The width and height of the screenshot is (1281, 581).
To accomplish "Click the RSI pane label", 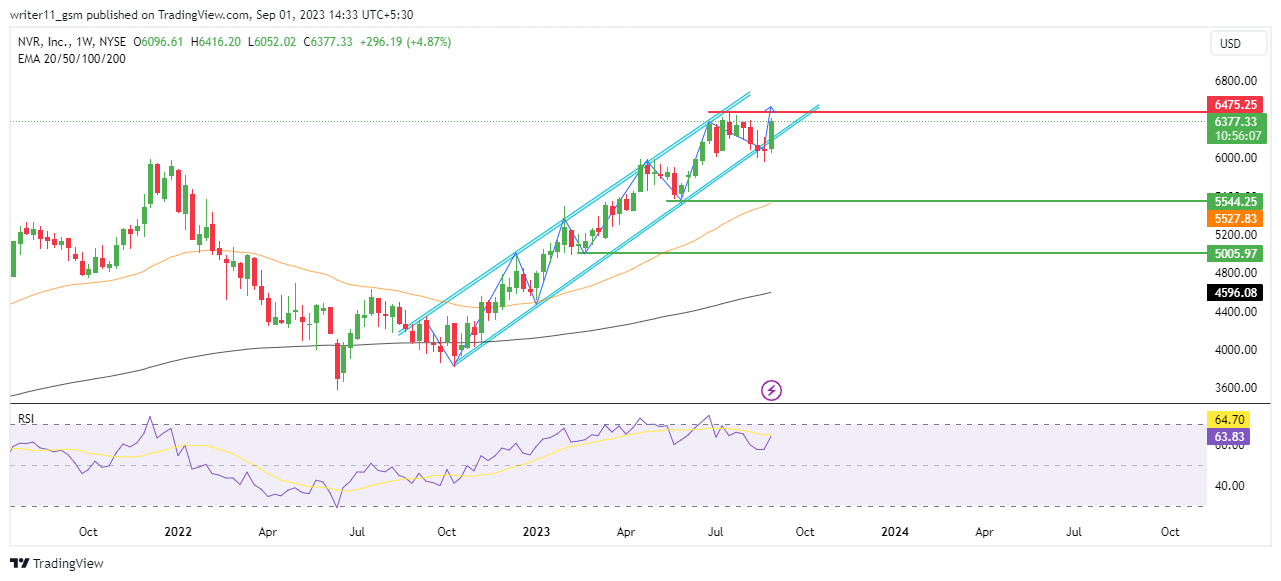I will [27, 418].
